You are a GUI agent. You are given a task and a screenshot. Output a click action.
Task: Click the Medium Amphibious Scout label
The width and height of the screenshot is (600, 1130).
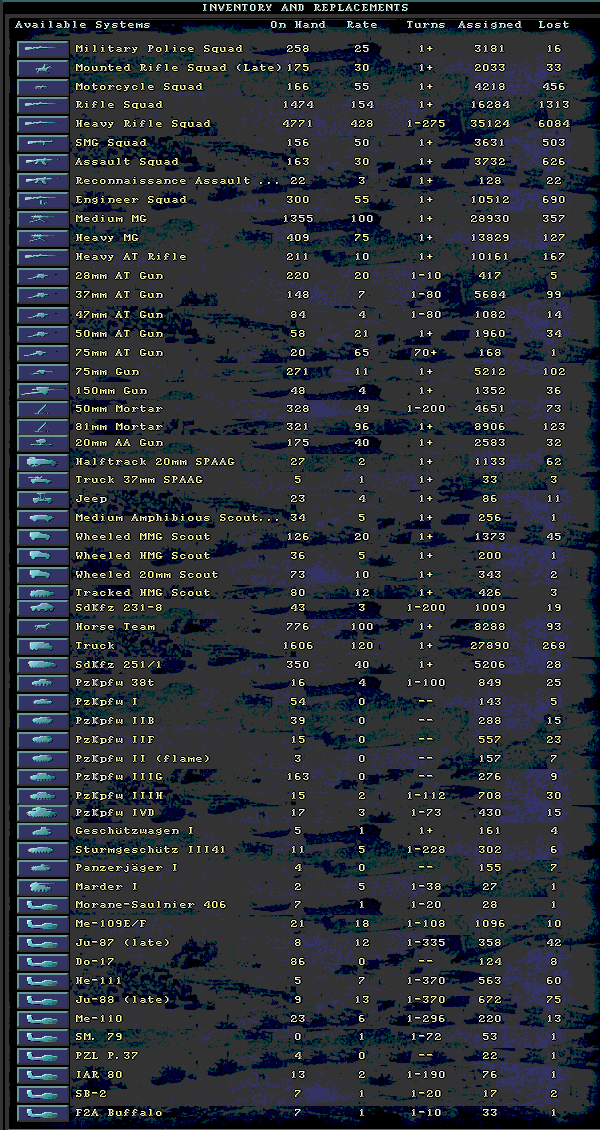coord(177,517)
